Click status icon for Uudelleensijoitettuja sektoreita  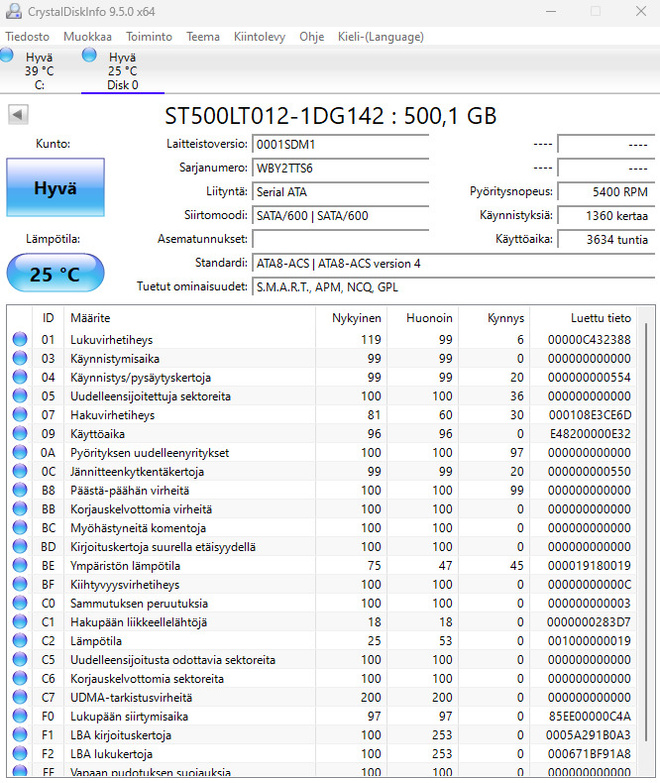[x=20, y=396]
